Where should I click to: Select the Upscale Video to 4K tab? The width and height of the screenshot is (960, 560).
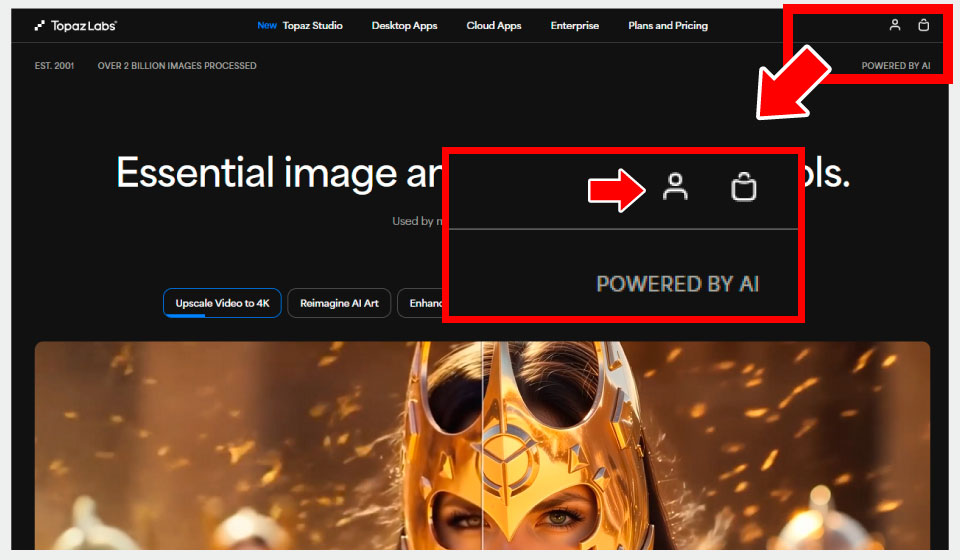click(222, 303)
